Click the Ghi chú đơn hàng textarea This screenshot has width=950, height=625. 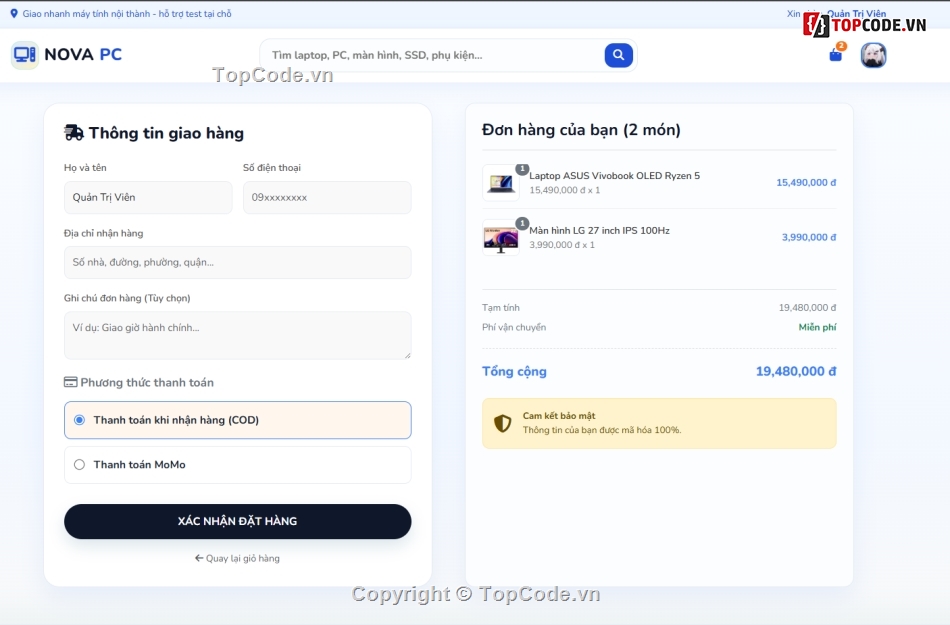point(238,336)
